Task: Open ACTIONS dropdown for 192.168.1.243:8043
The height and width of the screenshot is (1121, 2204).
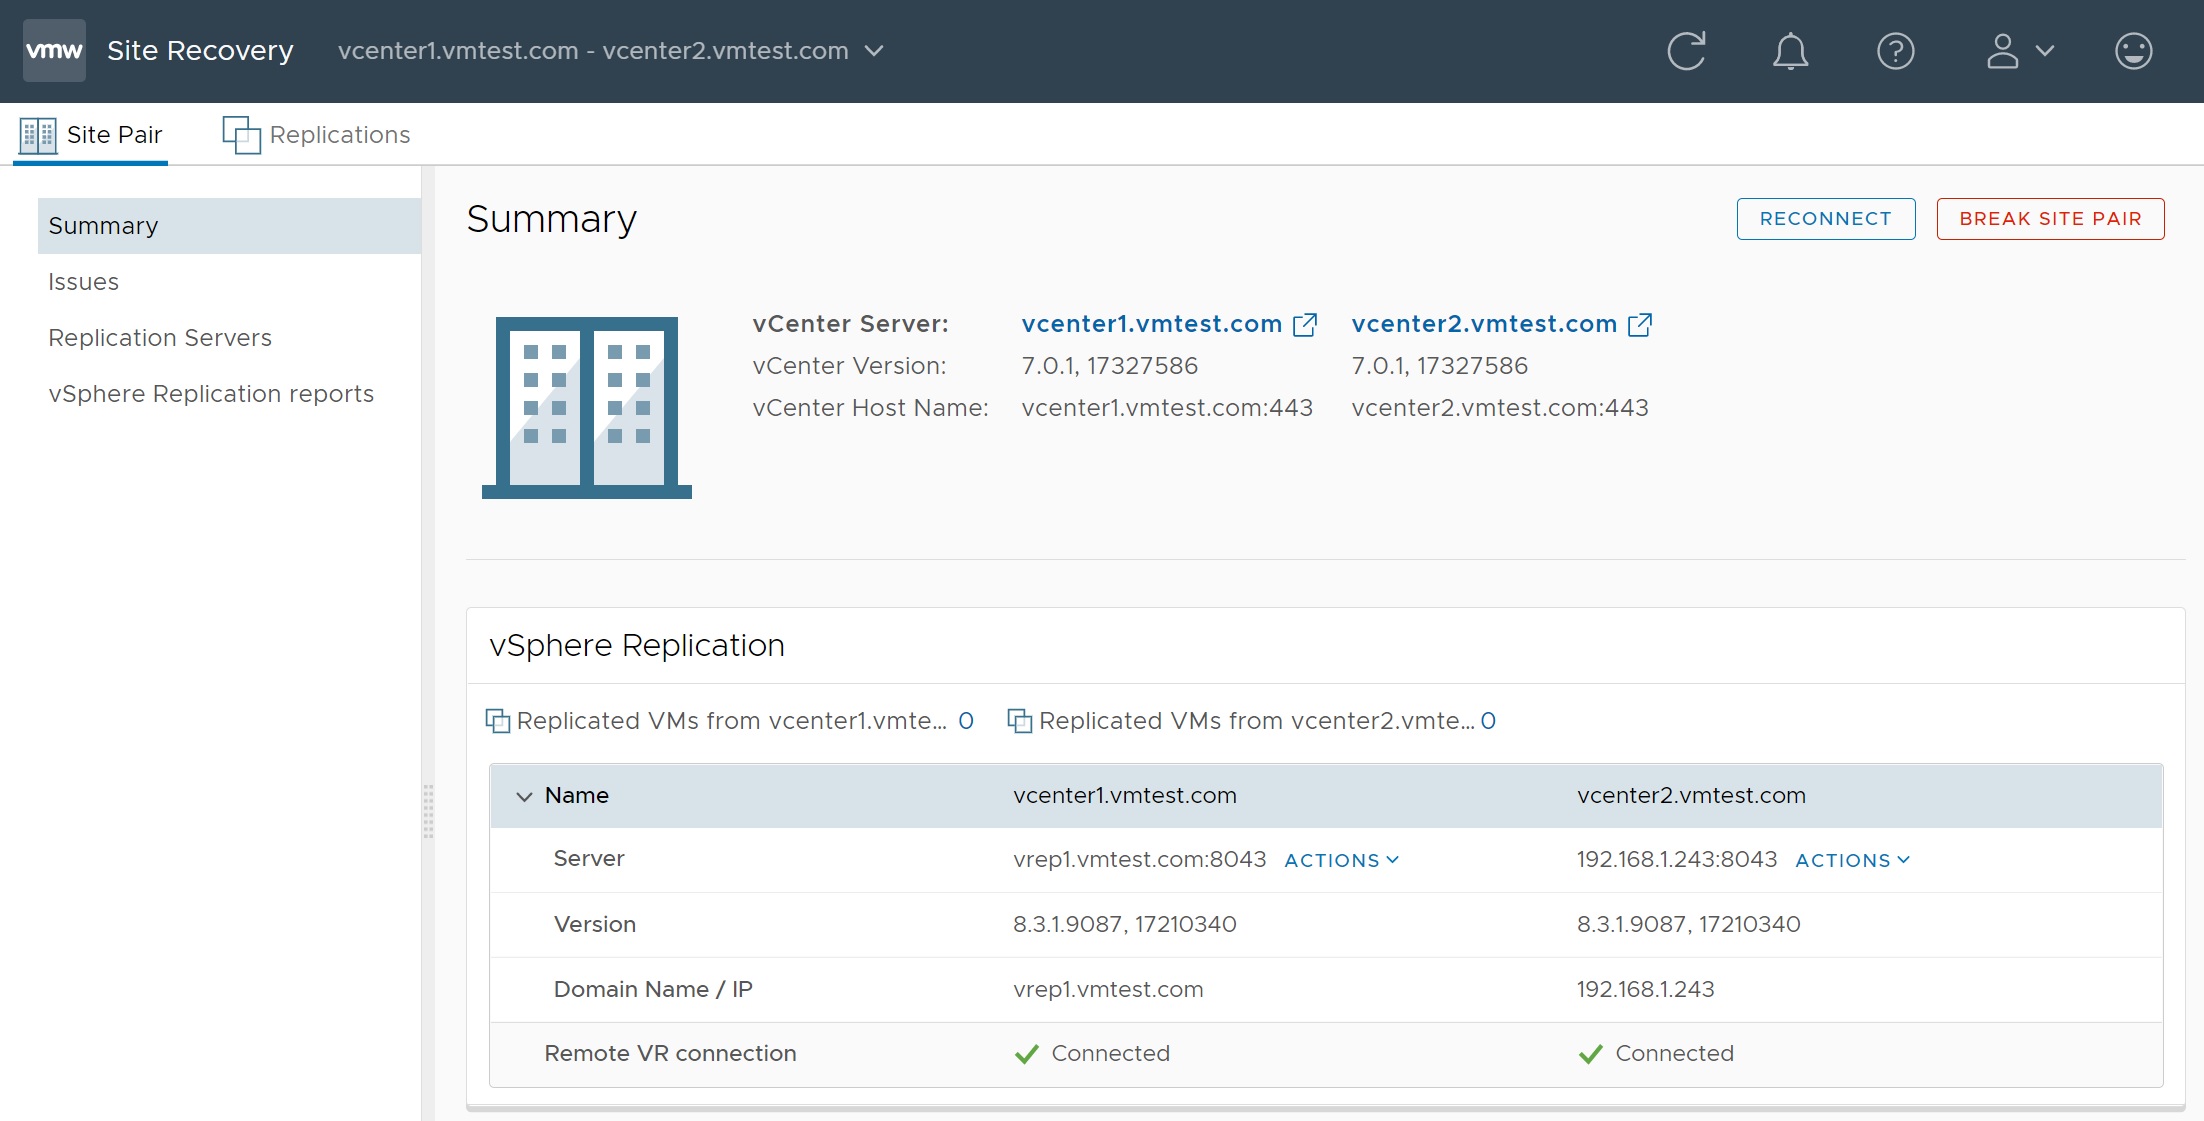Action: (x=1853, y=860)
